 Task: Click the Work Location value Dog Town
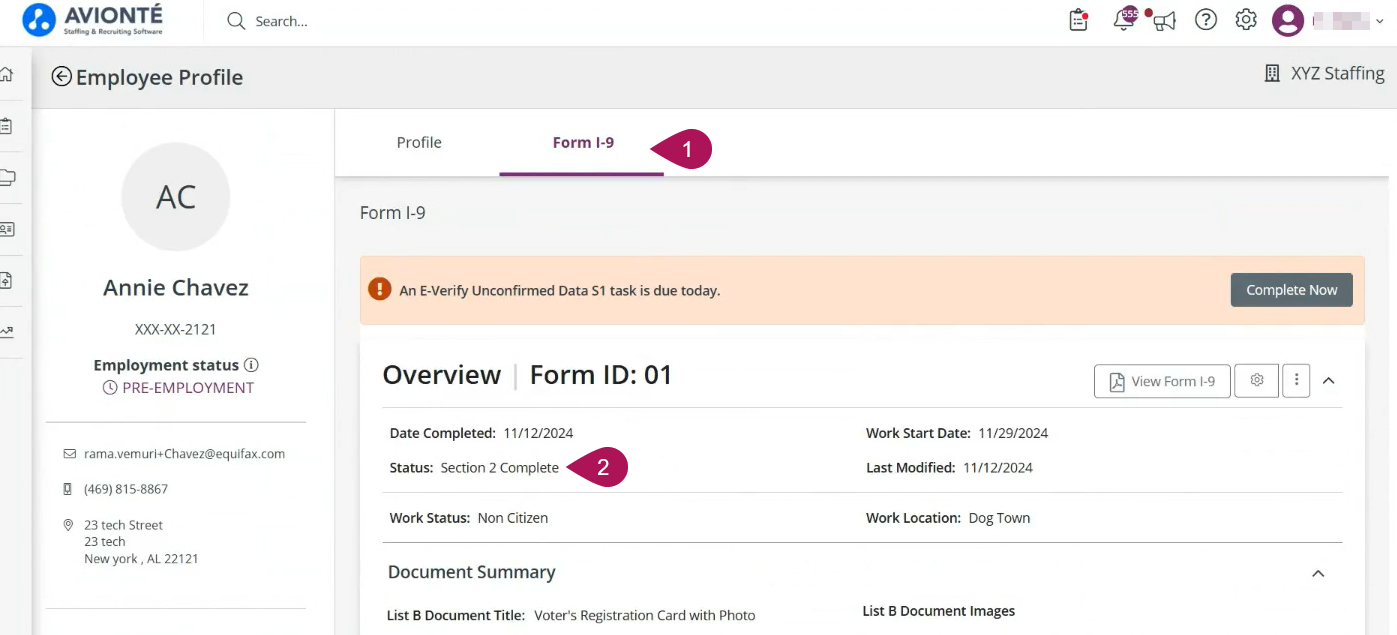pyautogui.click(x=999, y=518)
